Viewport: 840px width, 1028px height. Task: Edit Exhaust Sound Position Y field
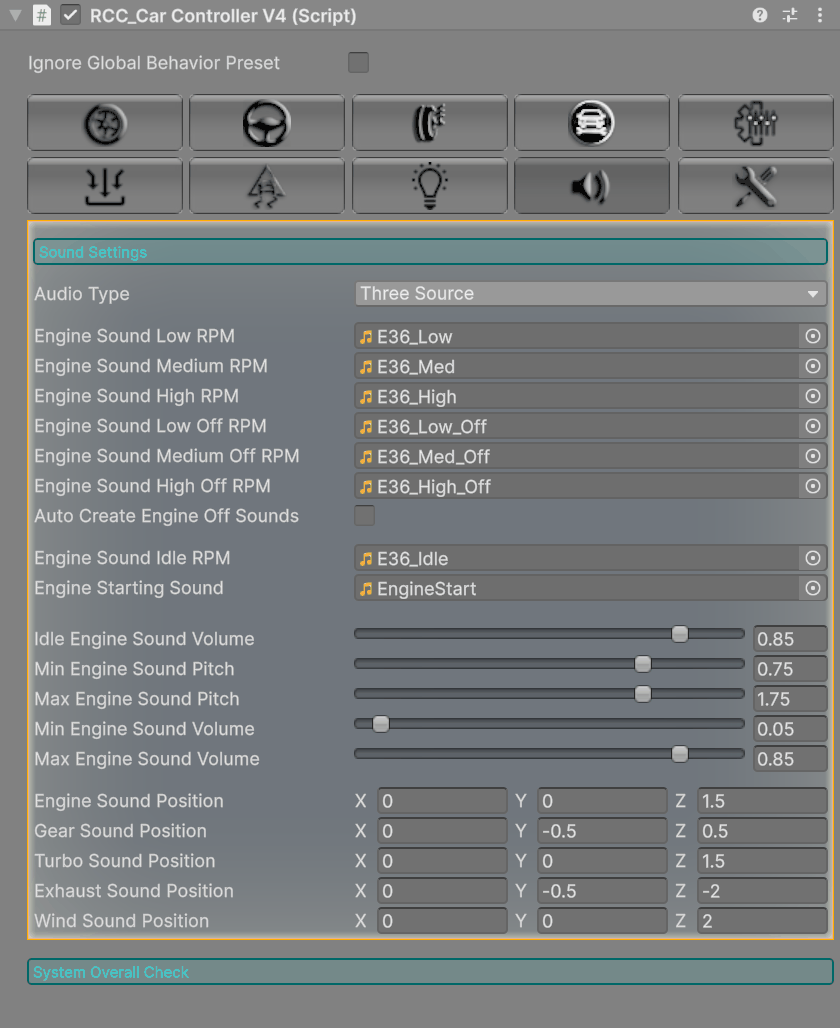click(x=602, y=891)
